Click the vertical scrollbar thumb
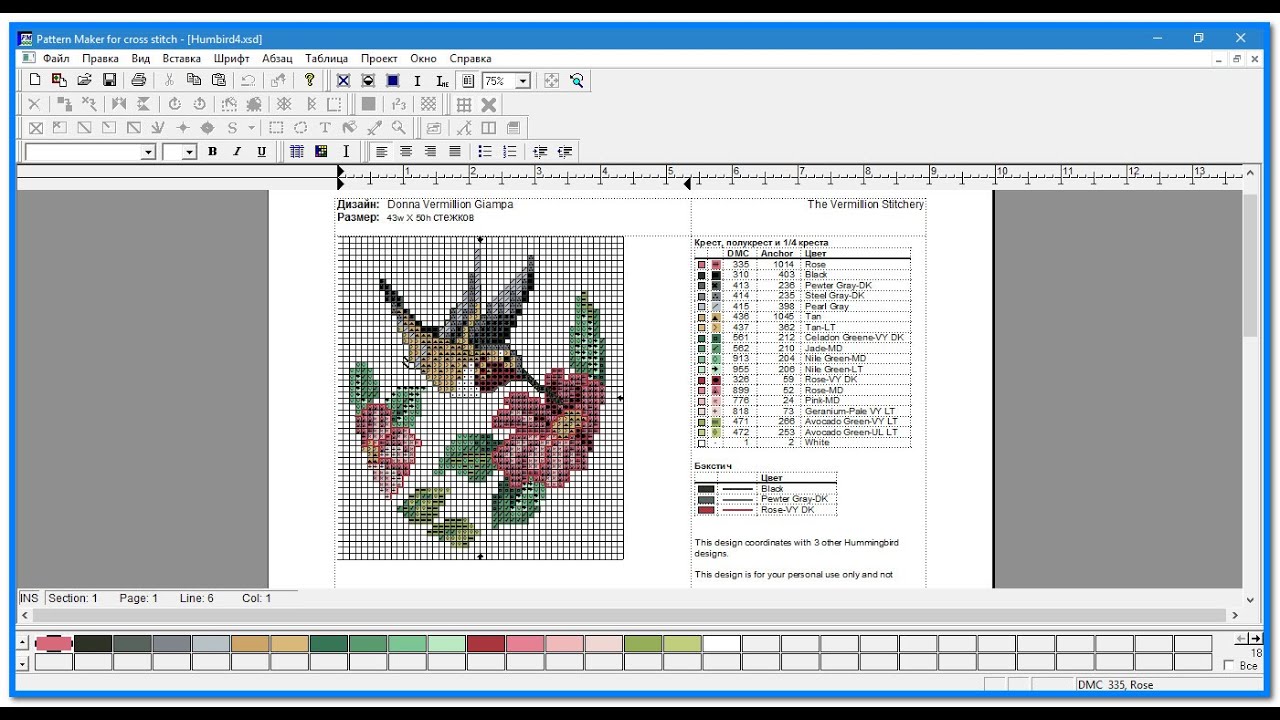Viewport: 1280px width, 720px height. click(1250, 265)
